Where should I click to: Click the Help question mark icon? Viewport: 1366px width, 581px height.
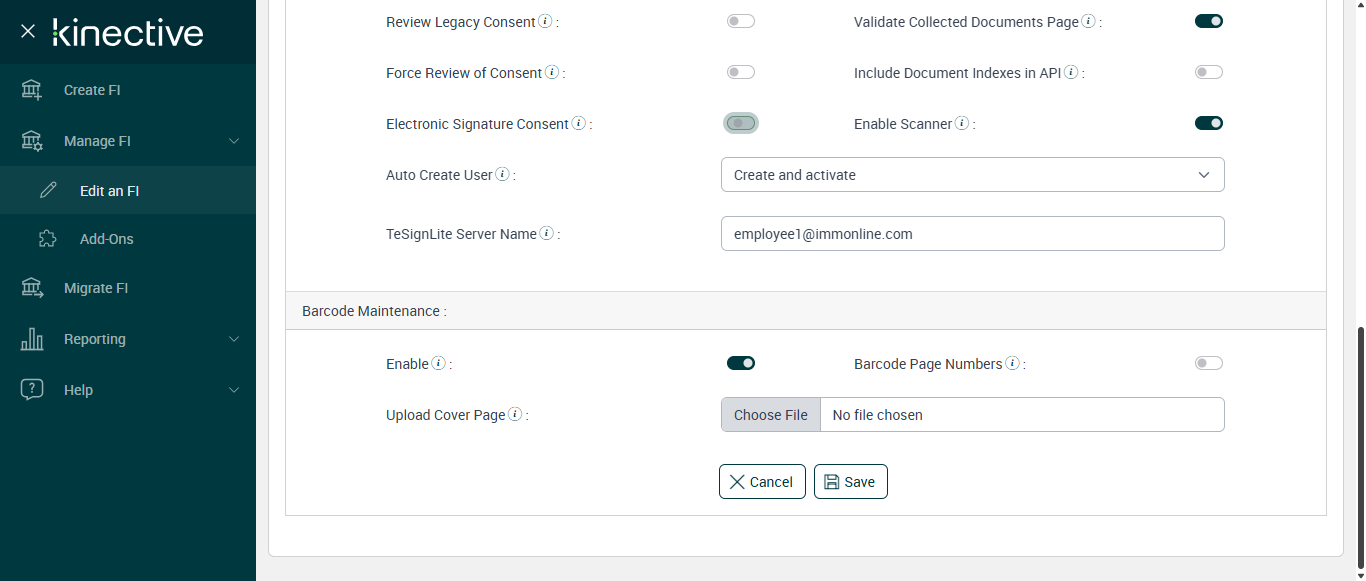[x=32, y=390]
